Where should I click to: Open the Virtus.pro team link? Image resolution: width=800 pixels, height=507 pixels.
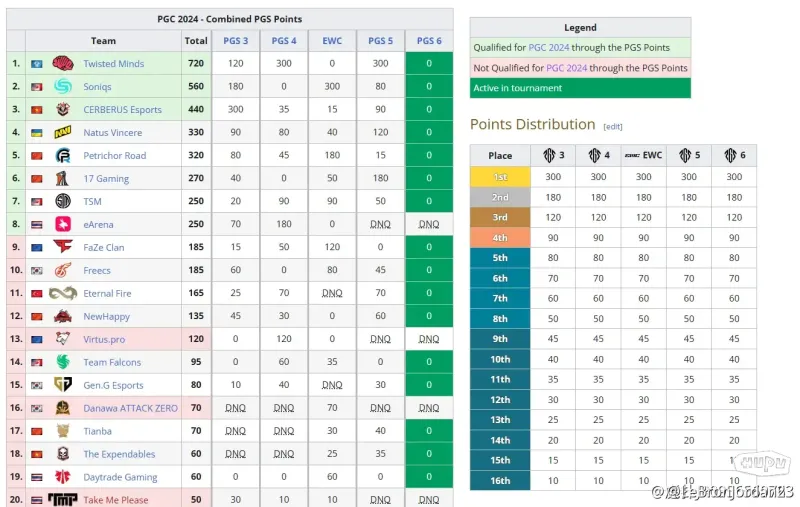click(x=104, y=339)
